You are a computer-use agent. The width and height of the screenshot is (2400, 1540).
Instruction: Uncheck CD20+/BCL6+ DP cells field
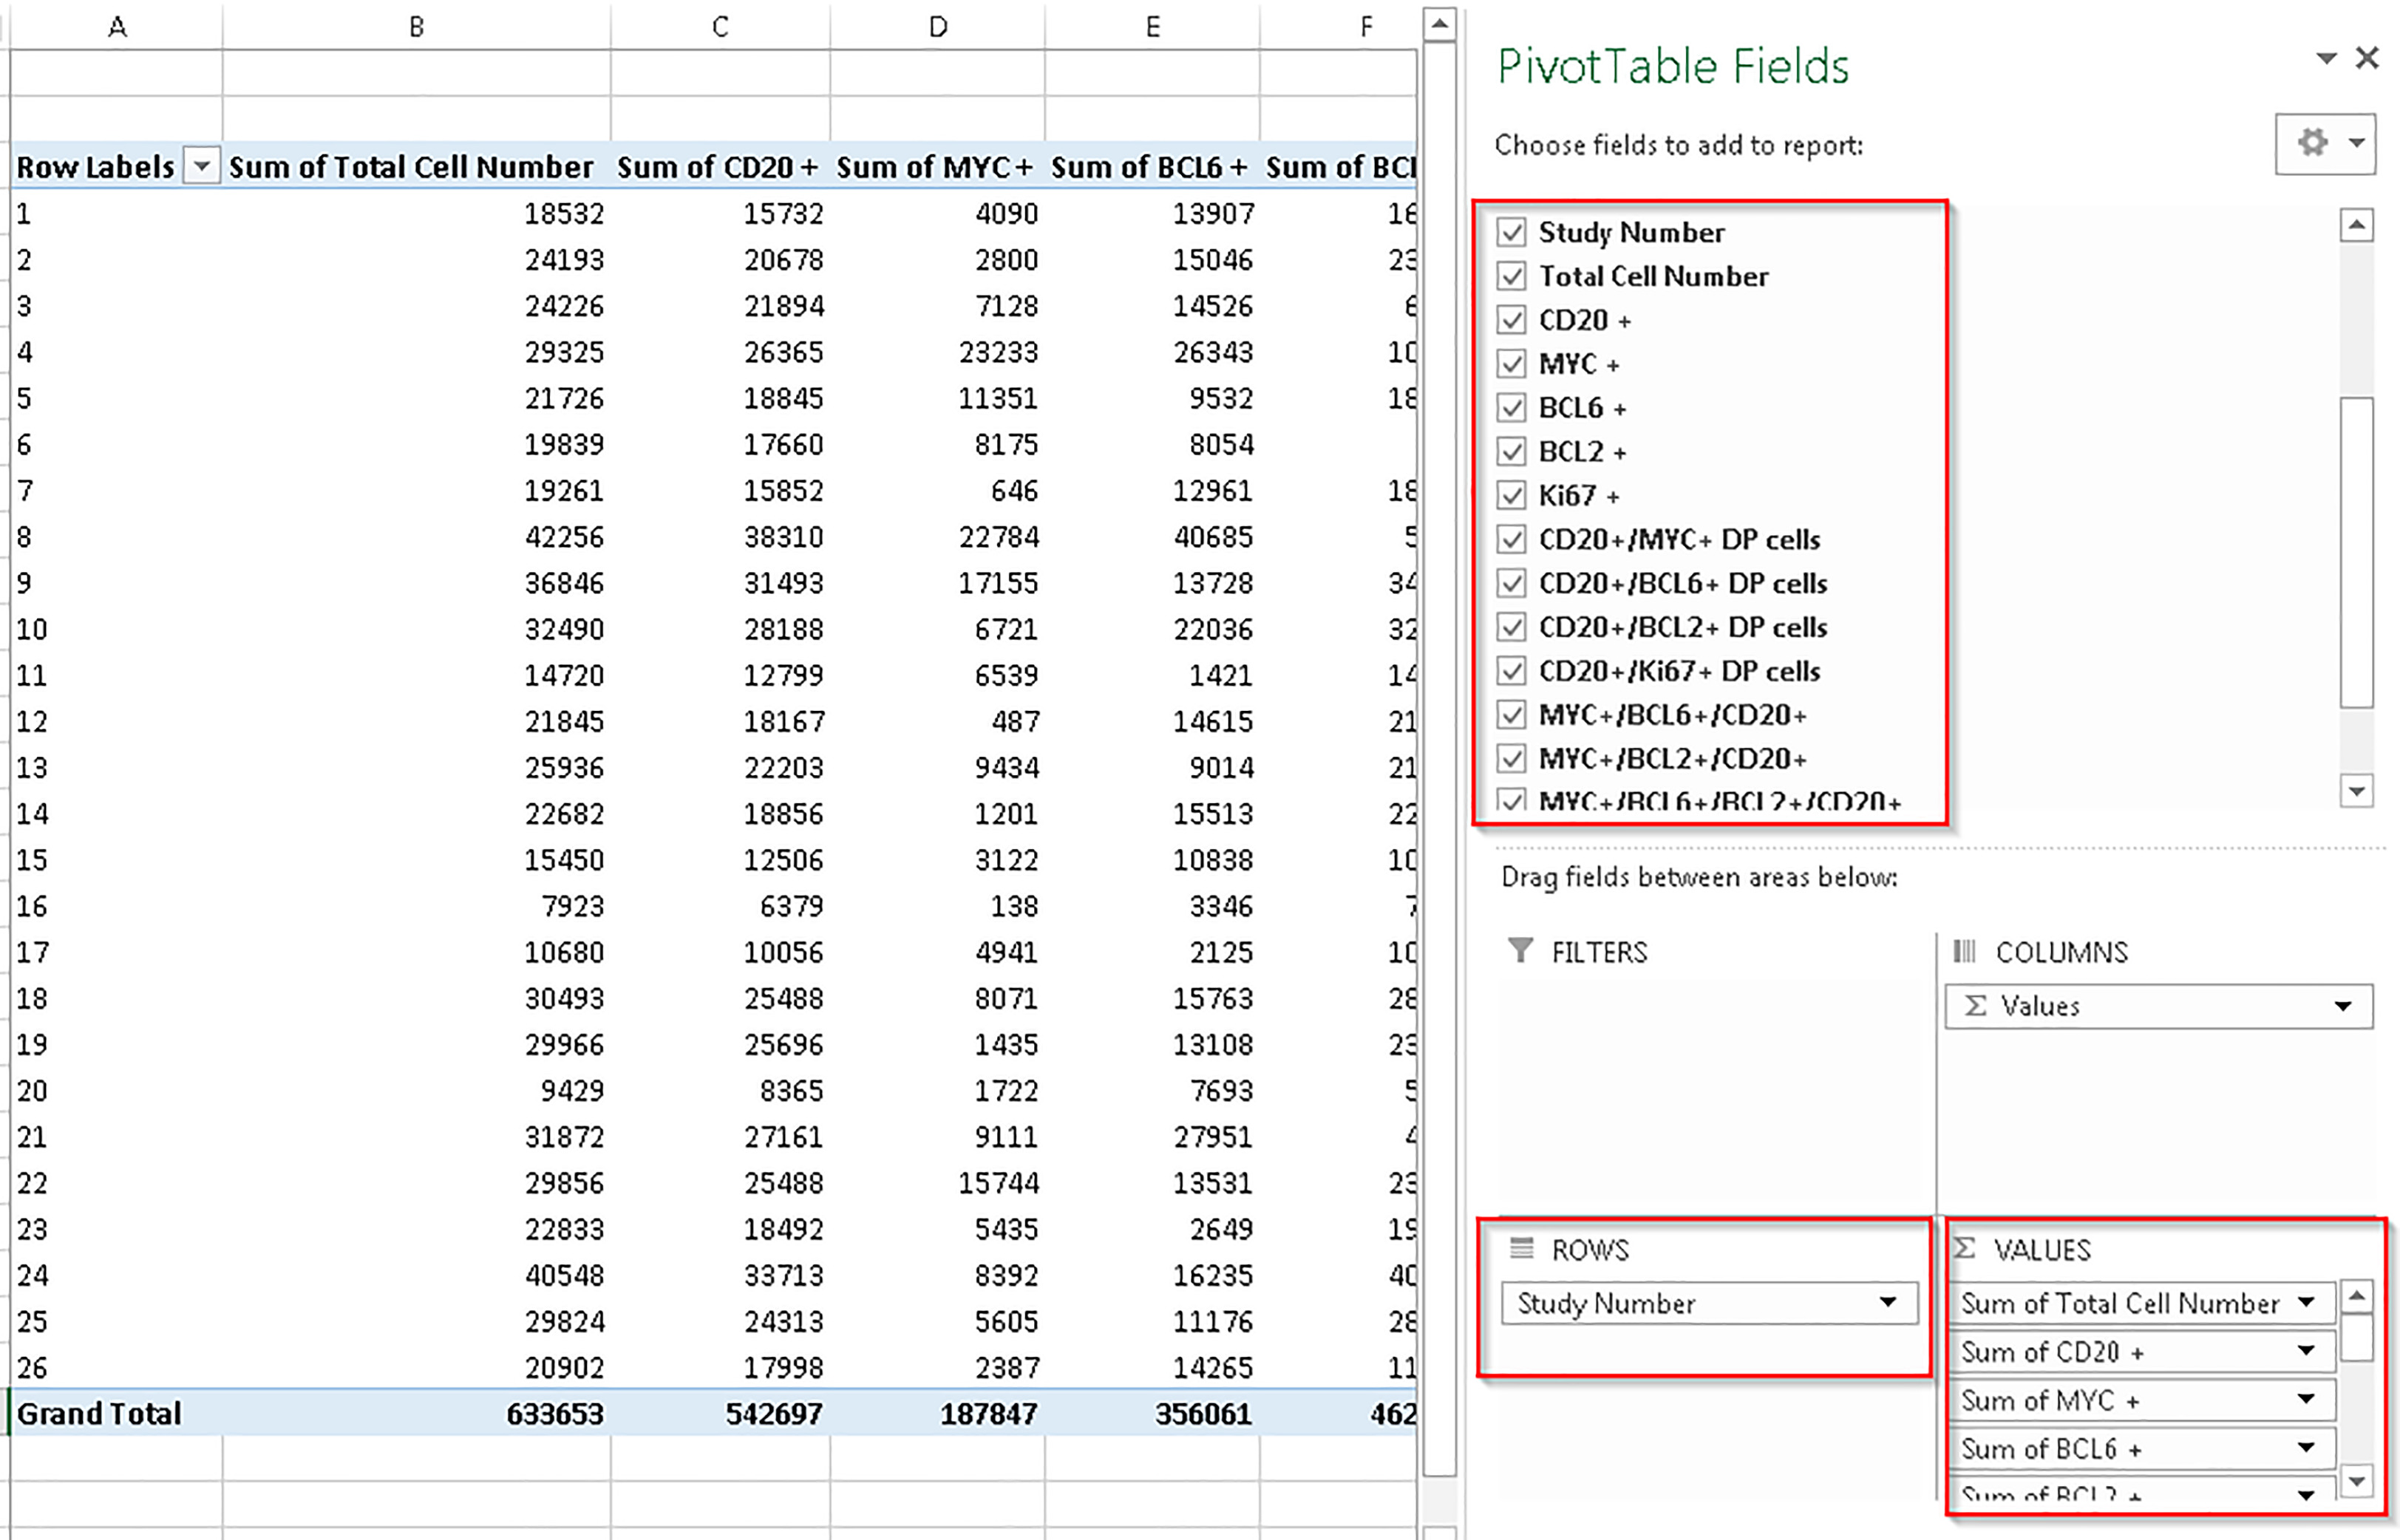click(1511, 583)
